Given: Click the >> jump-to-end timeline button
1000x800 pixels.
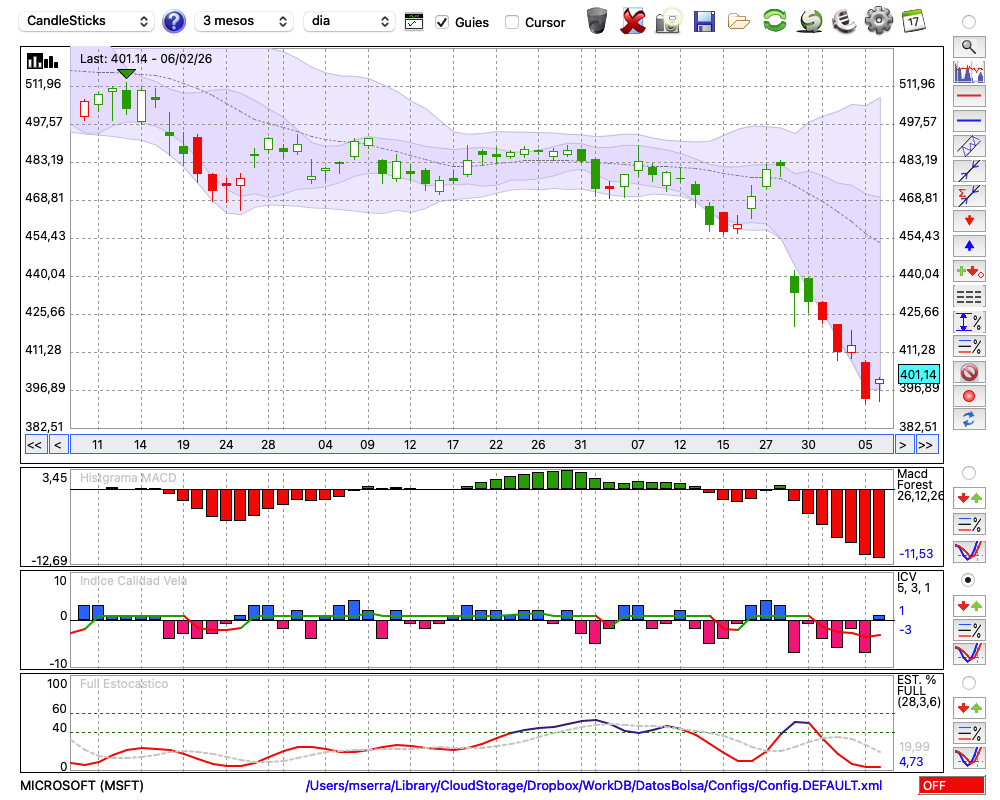Looking at the screenshot, I should point(926,445).
